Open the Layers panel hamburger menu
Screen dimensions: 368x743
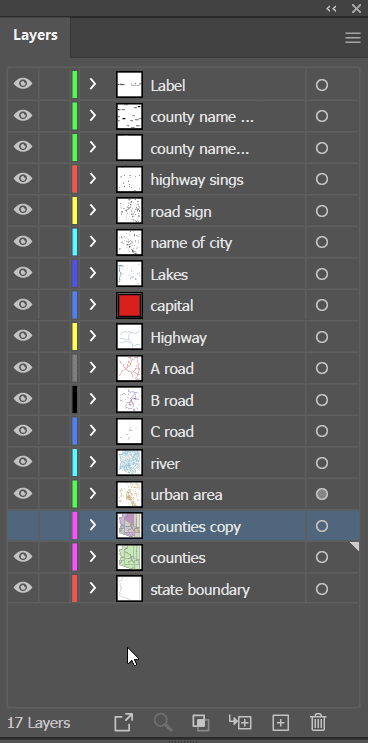click(x=353, y=38)
